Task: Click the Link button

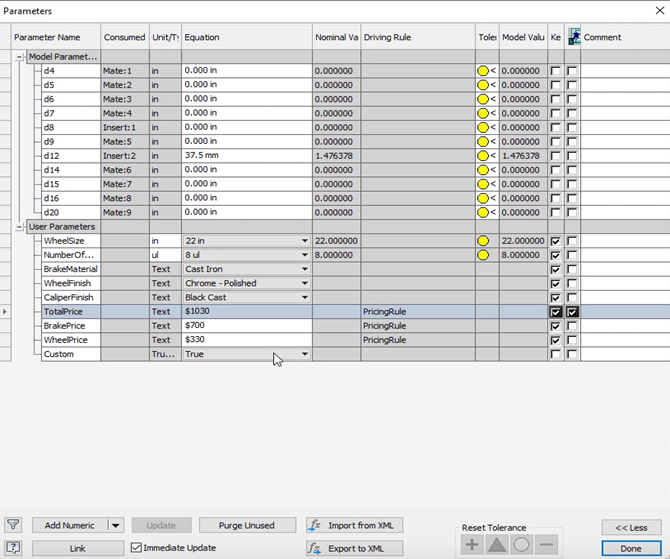Action: (x=78, y=548)
